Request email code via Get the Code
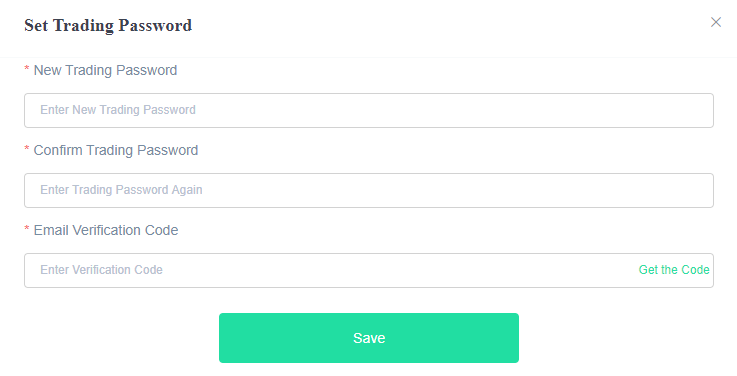The width and height of the screenshot is (737, 376). (x=674, y=270)
